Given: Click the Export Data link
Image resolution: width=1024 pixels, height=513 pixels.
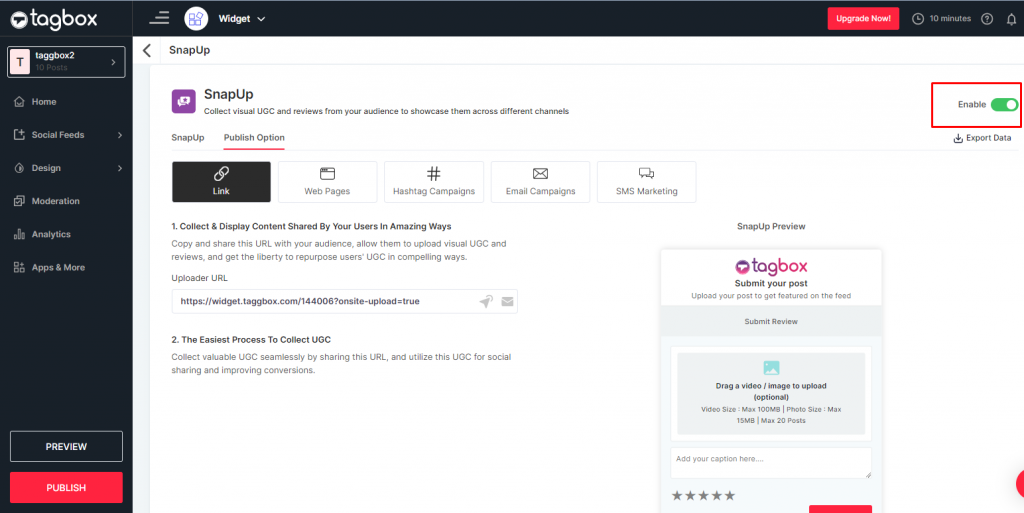Looking at the screenshot, I should coord(982,138).
